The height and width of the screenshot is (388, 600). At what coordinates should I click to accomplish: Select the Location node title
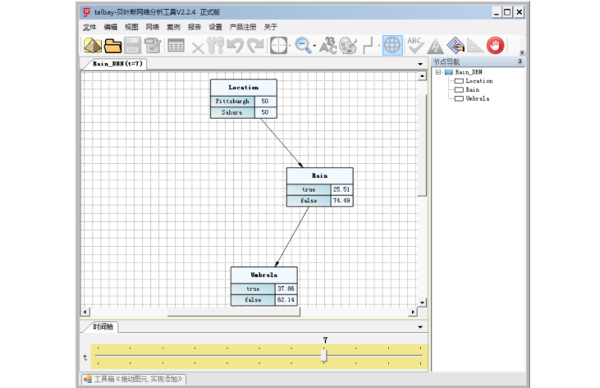pyautogui.click(x=243, y=88)
